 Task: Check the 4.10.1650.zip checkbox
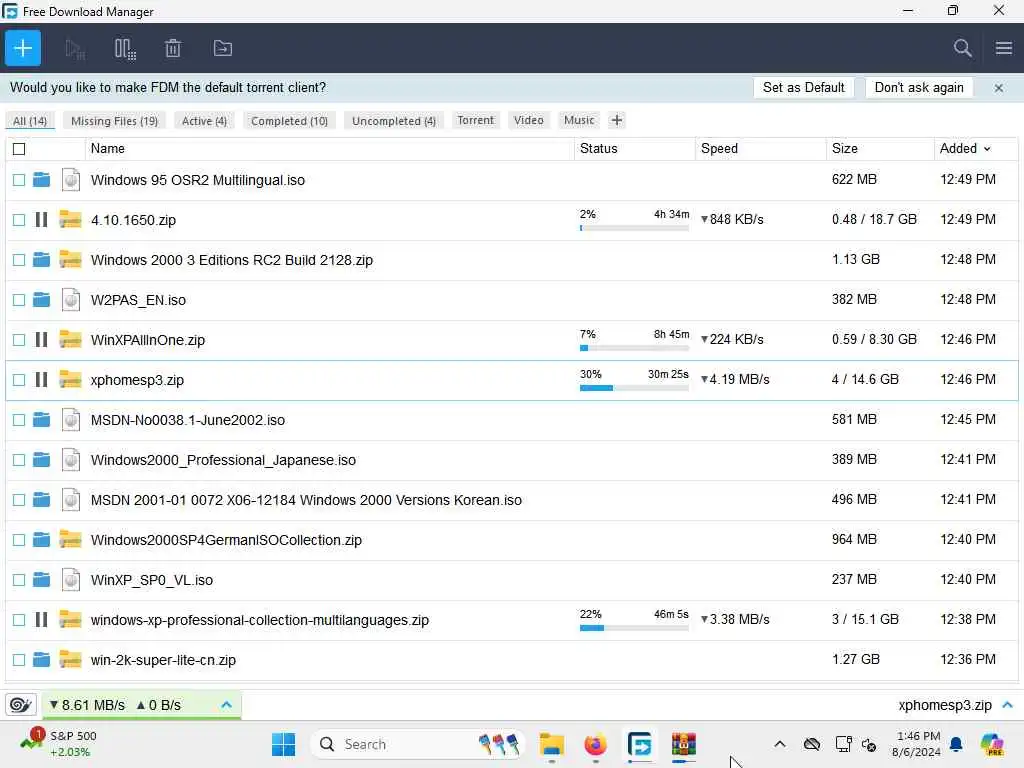click(x=19, y=219)
